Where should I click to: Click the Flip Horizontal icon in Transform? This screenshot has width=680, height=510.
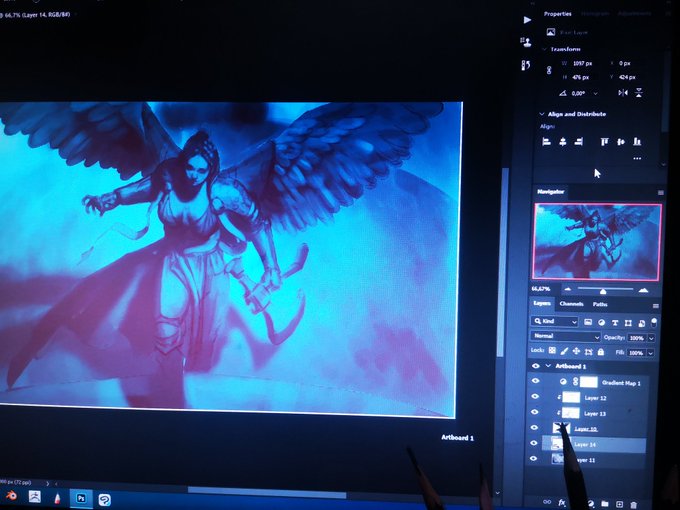[x=623, y=92]
